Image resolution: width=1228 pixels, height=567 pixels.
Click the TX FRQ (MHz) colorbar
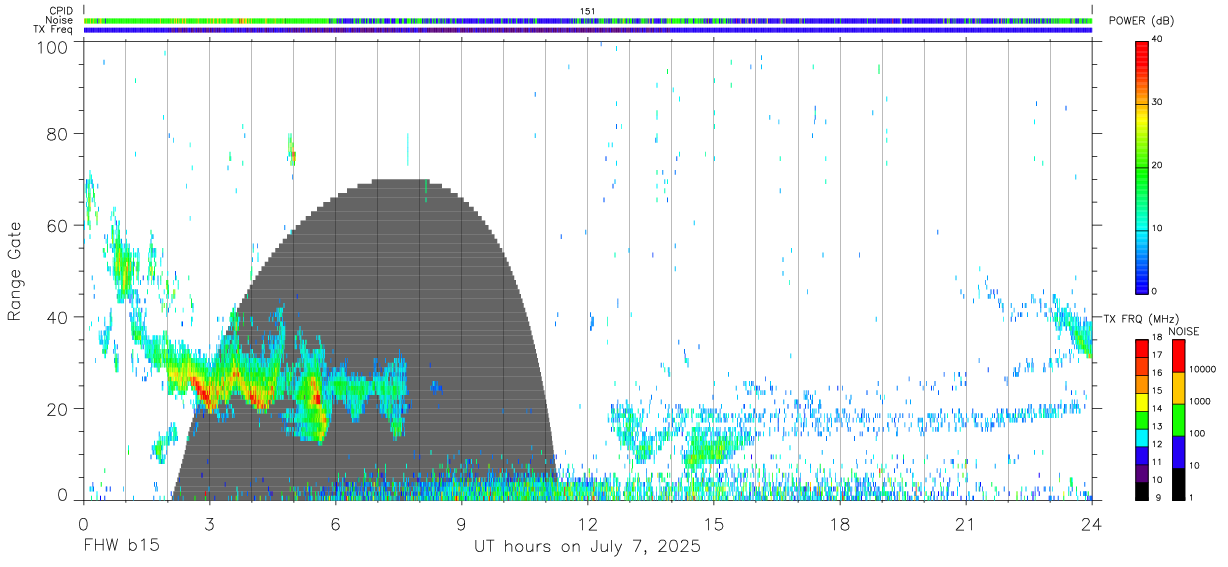click(x=1142, y=420)
